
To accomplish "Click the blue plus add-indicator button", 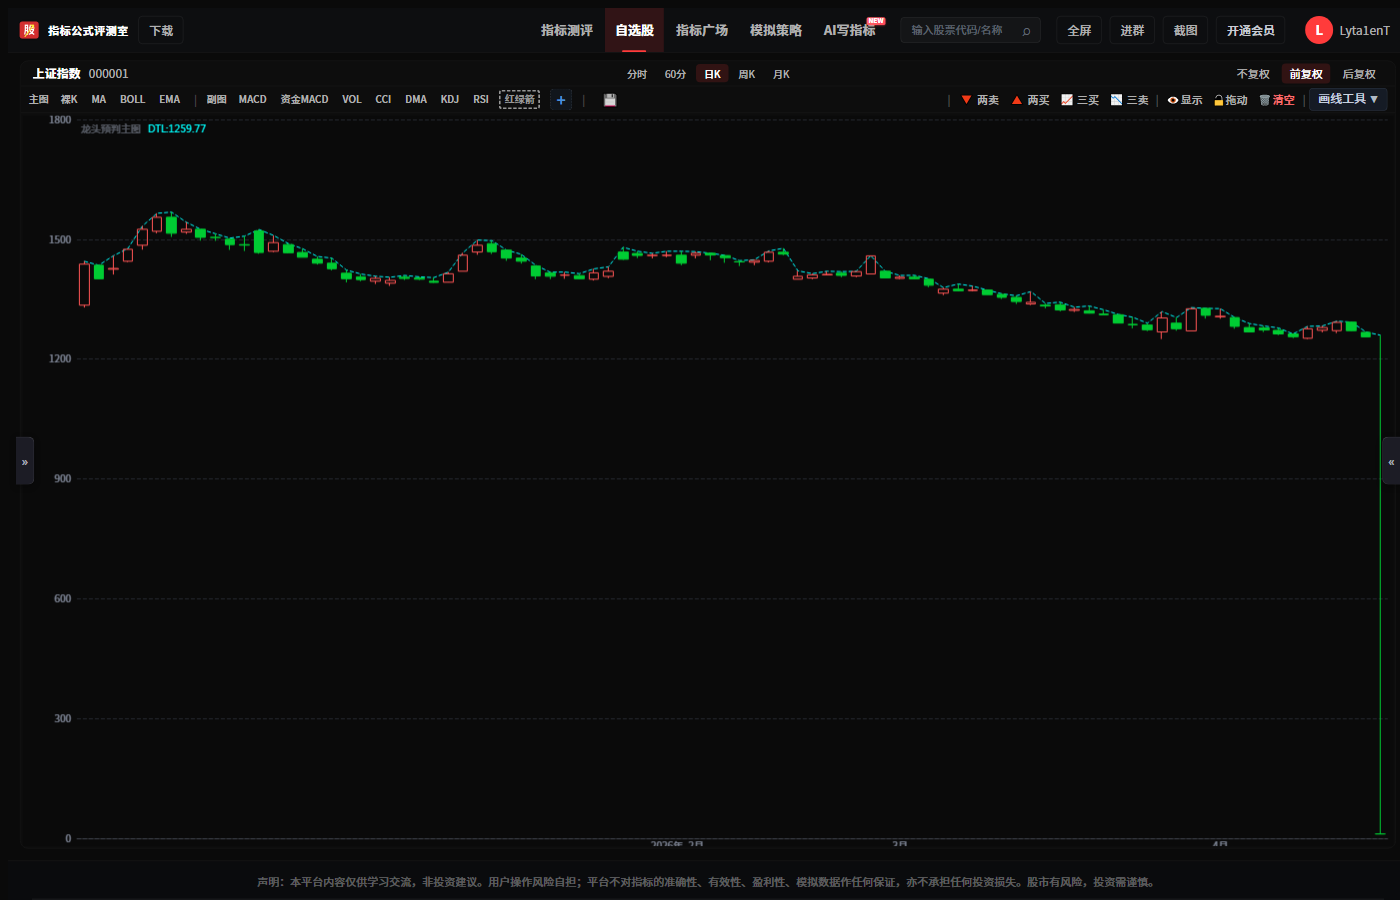I will pos(561,100).
